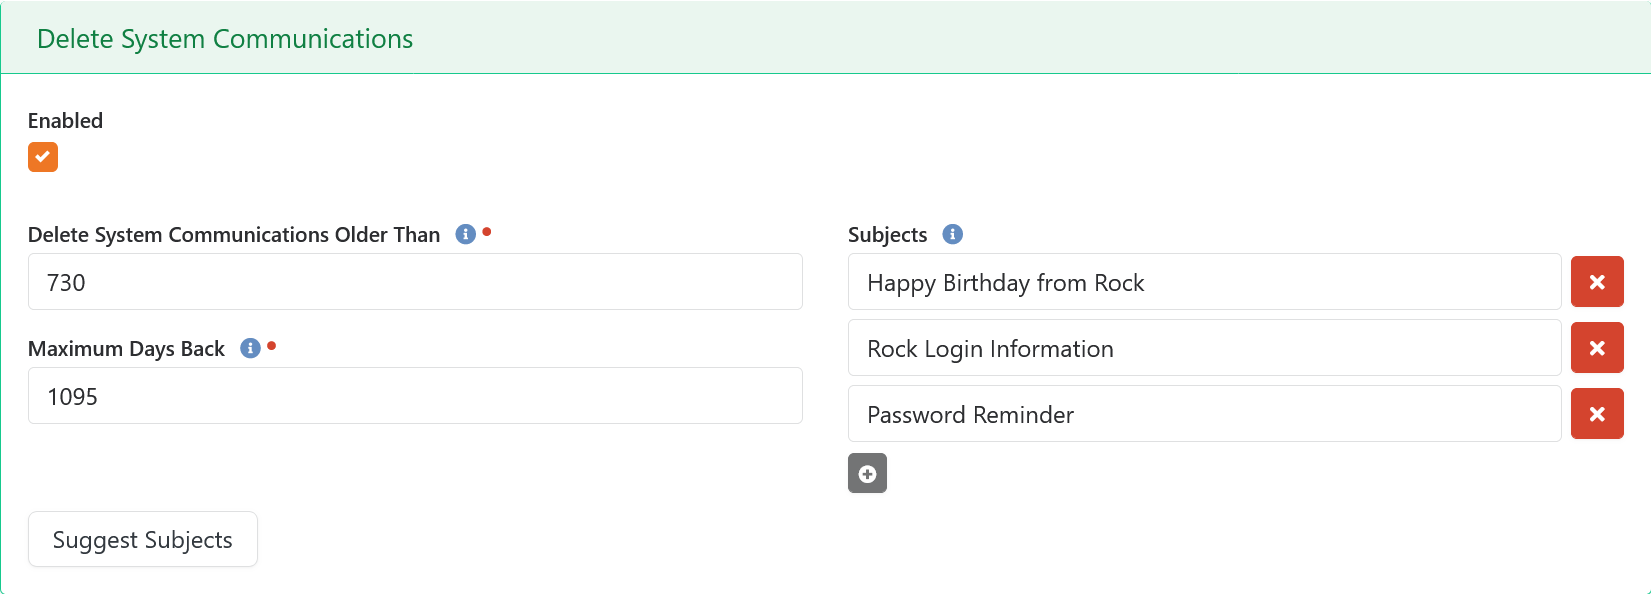This screenshot has width=1651, height=594.
Task: Click the red required dot beside Maximum Days Back
Action: 272,346
